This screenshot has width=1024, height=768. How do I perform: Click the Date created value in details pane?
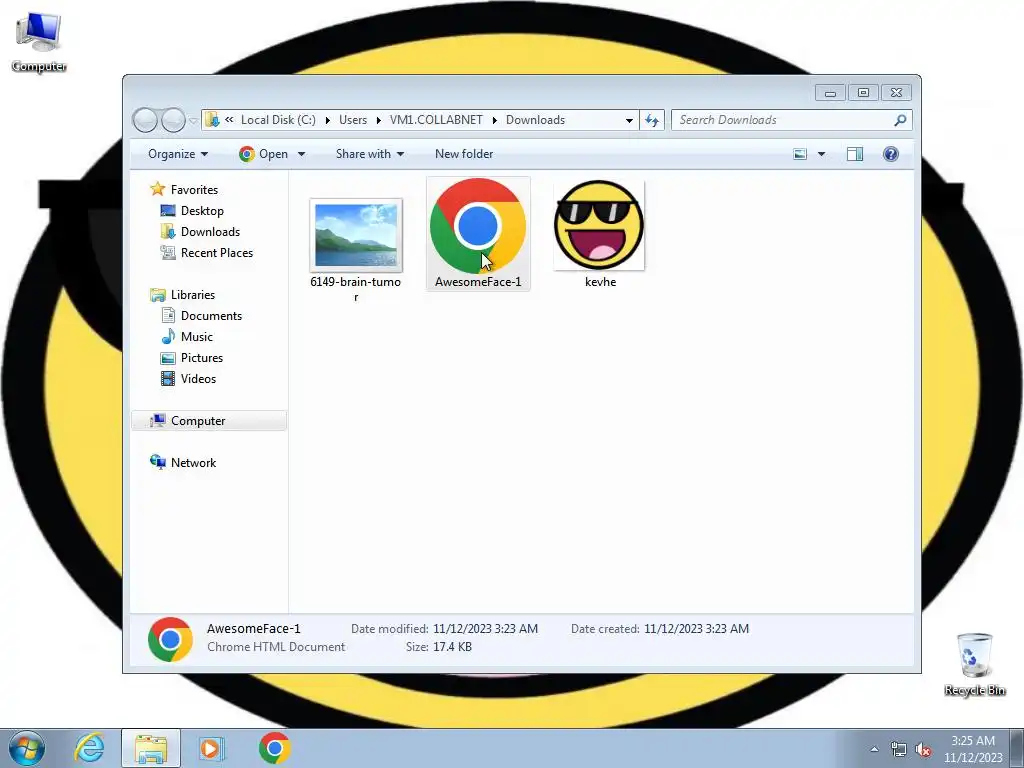click(696, 629)
